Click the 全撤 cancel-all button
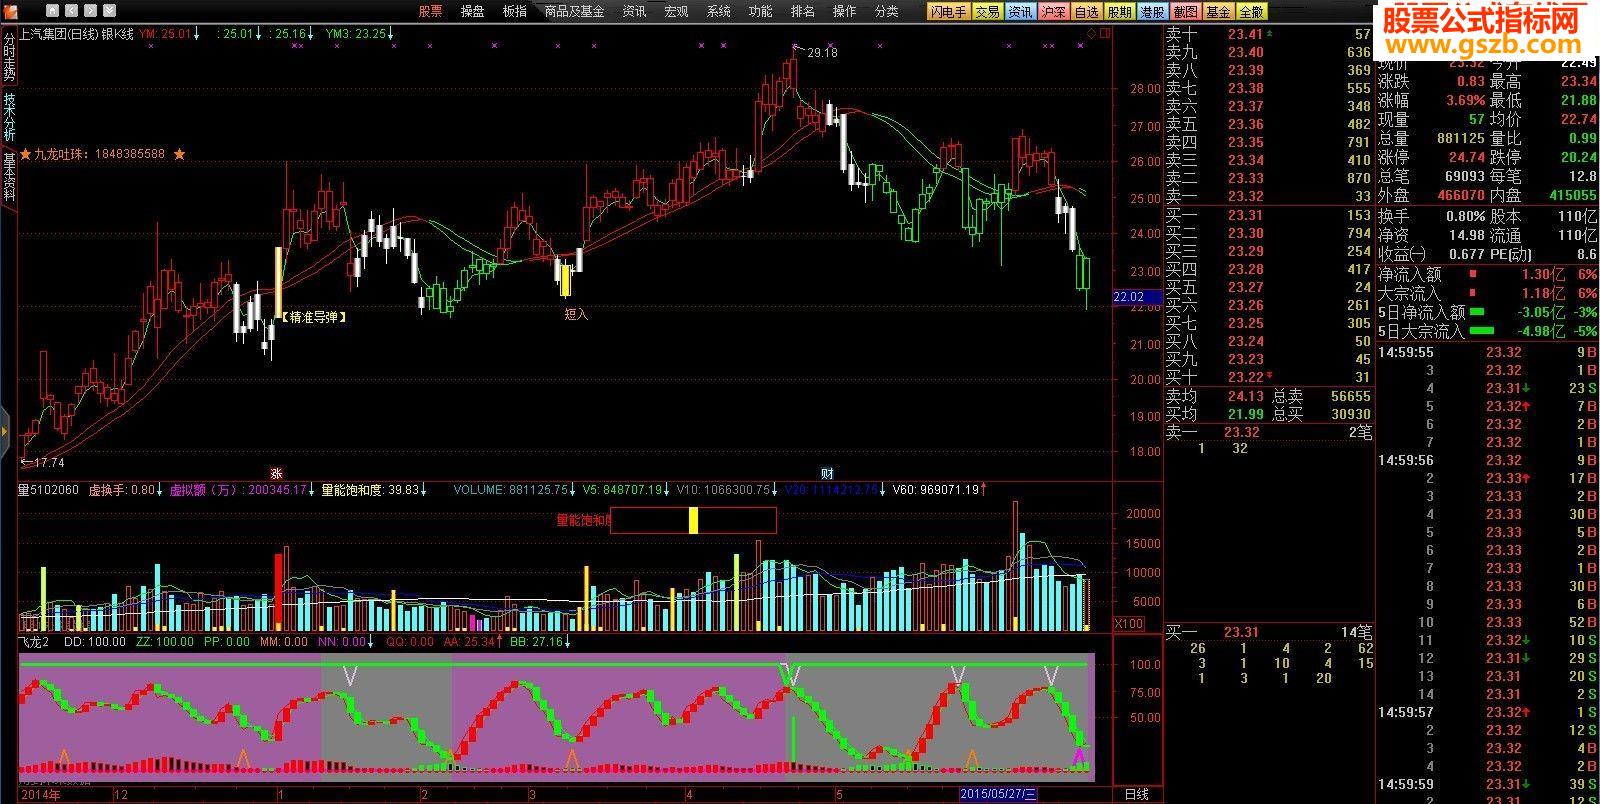Image resolution: width=1600 pixels, height=804 pixels. [x=1251, y=12]
